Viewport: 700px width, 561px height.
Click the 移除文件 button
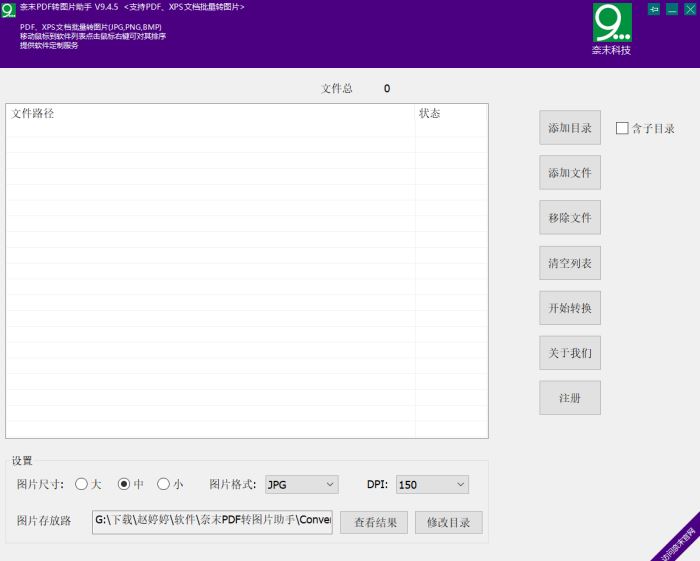[x=570, y=218]
